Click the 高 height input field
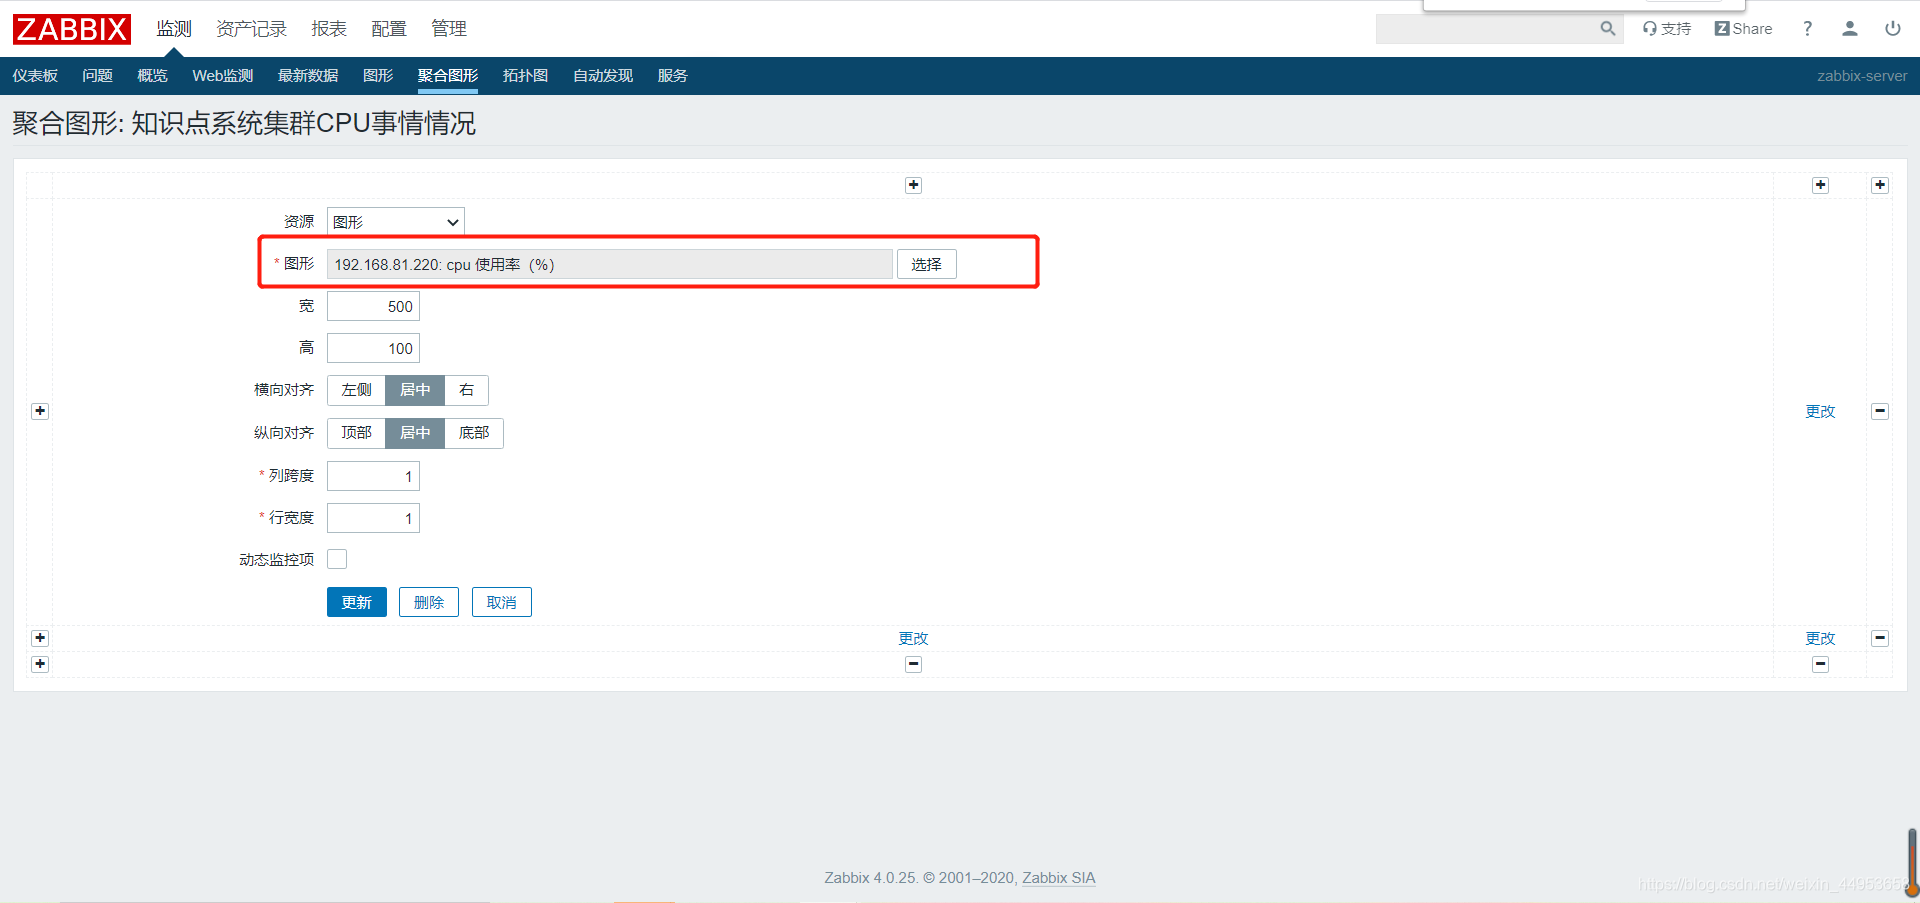This screenshot has height=903, width=1920. [x=373, y=348]
